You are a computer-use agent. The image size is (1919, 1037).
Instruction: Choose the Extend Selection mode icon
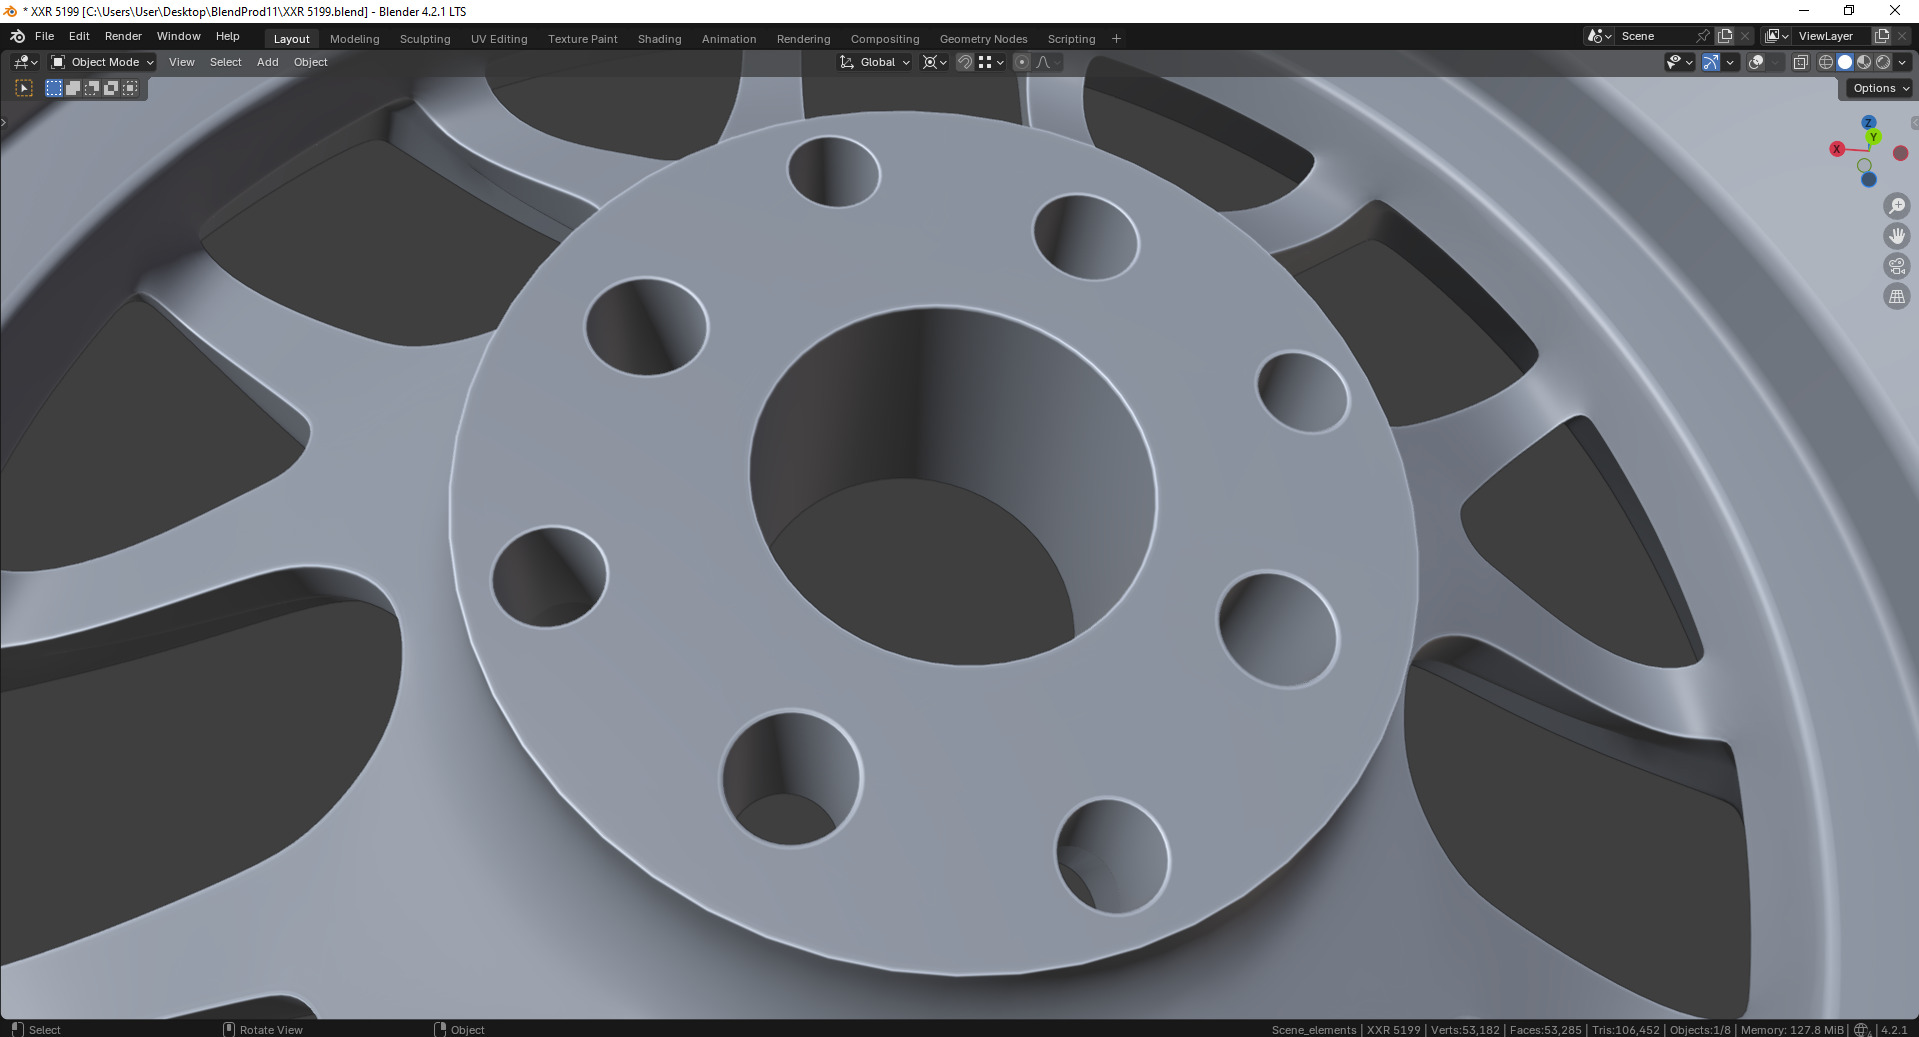[73, 88]
